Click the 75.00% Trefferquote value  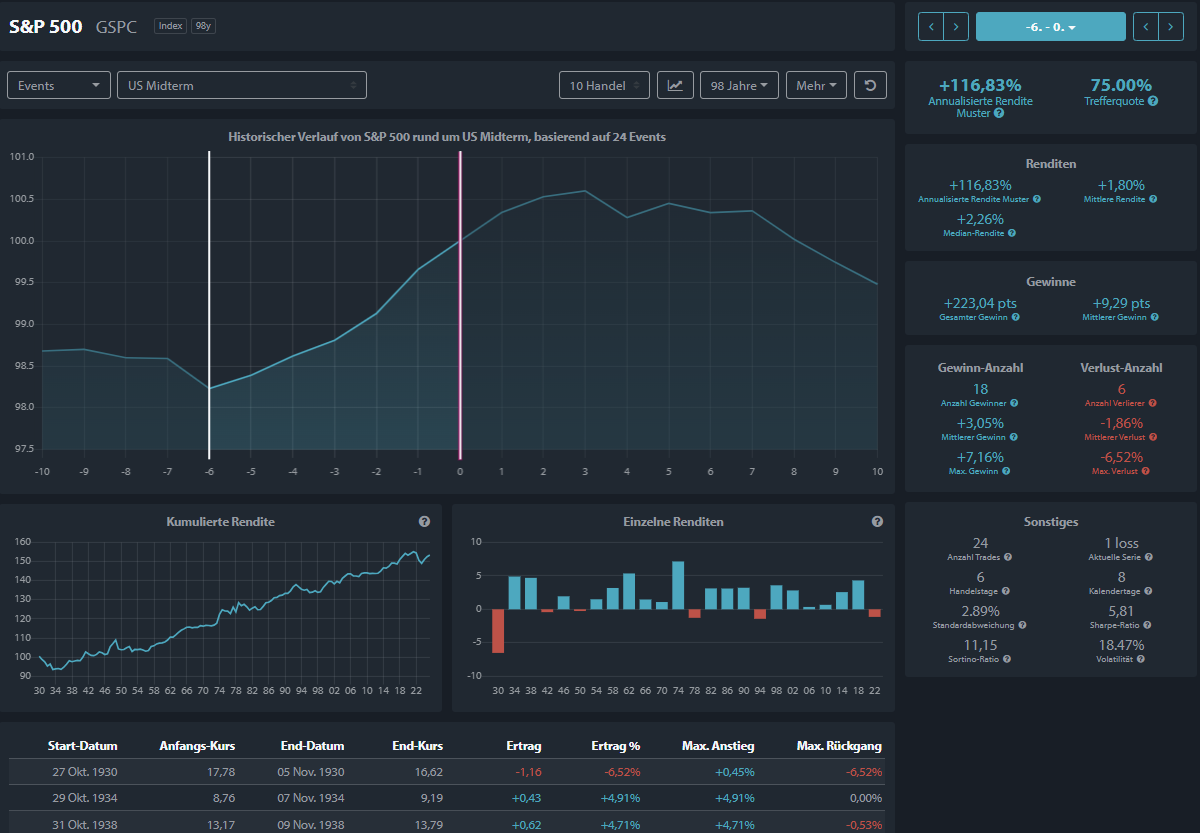click(x=1121, y=85)
